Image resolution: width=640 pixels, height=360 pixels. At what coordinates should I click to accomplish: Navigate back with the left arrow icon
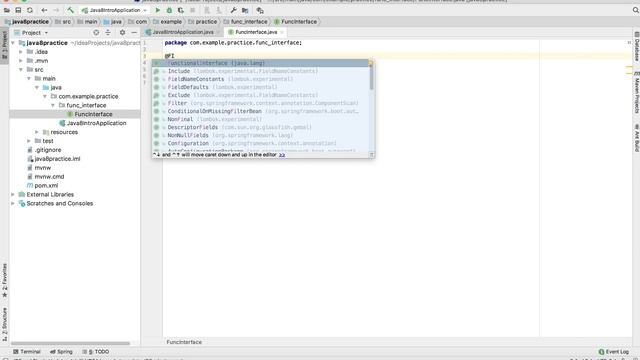pyautogui.click(x=44, y=10)
